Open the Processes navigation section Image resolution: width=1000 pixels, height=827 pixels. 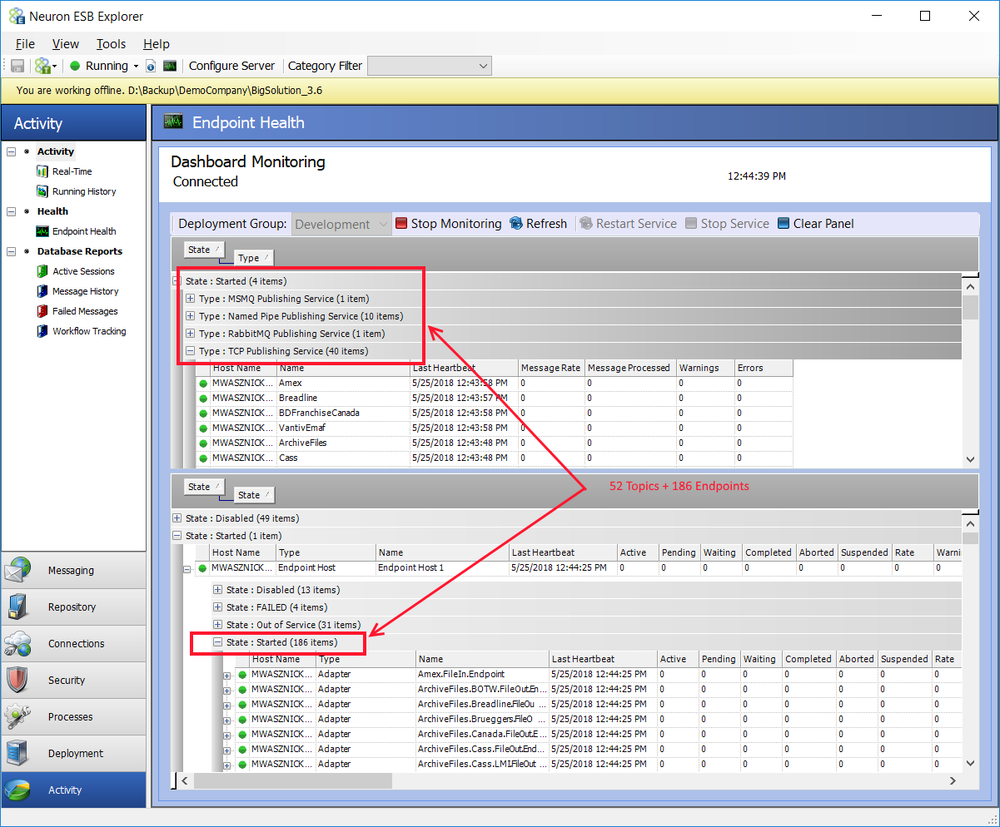pos(74,717)
